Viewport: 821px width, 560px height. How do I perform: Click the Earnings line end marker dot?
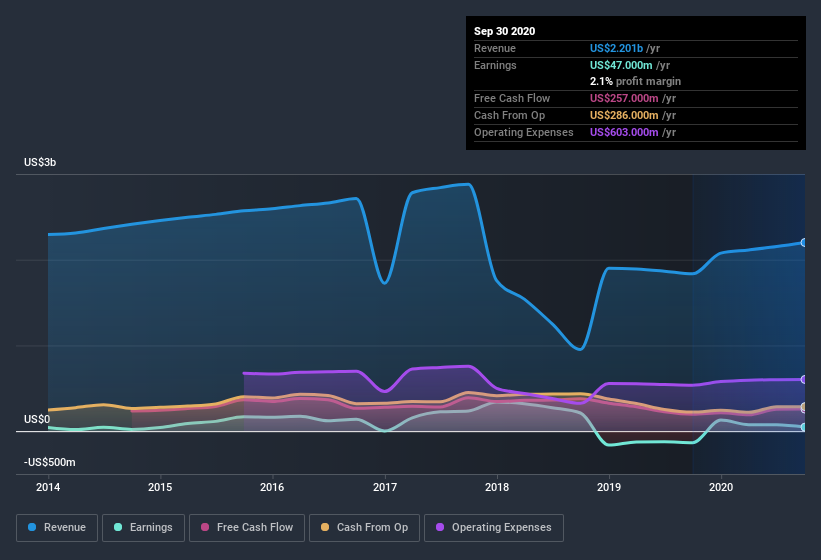coord(804,427)
